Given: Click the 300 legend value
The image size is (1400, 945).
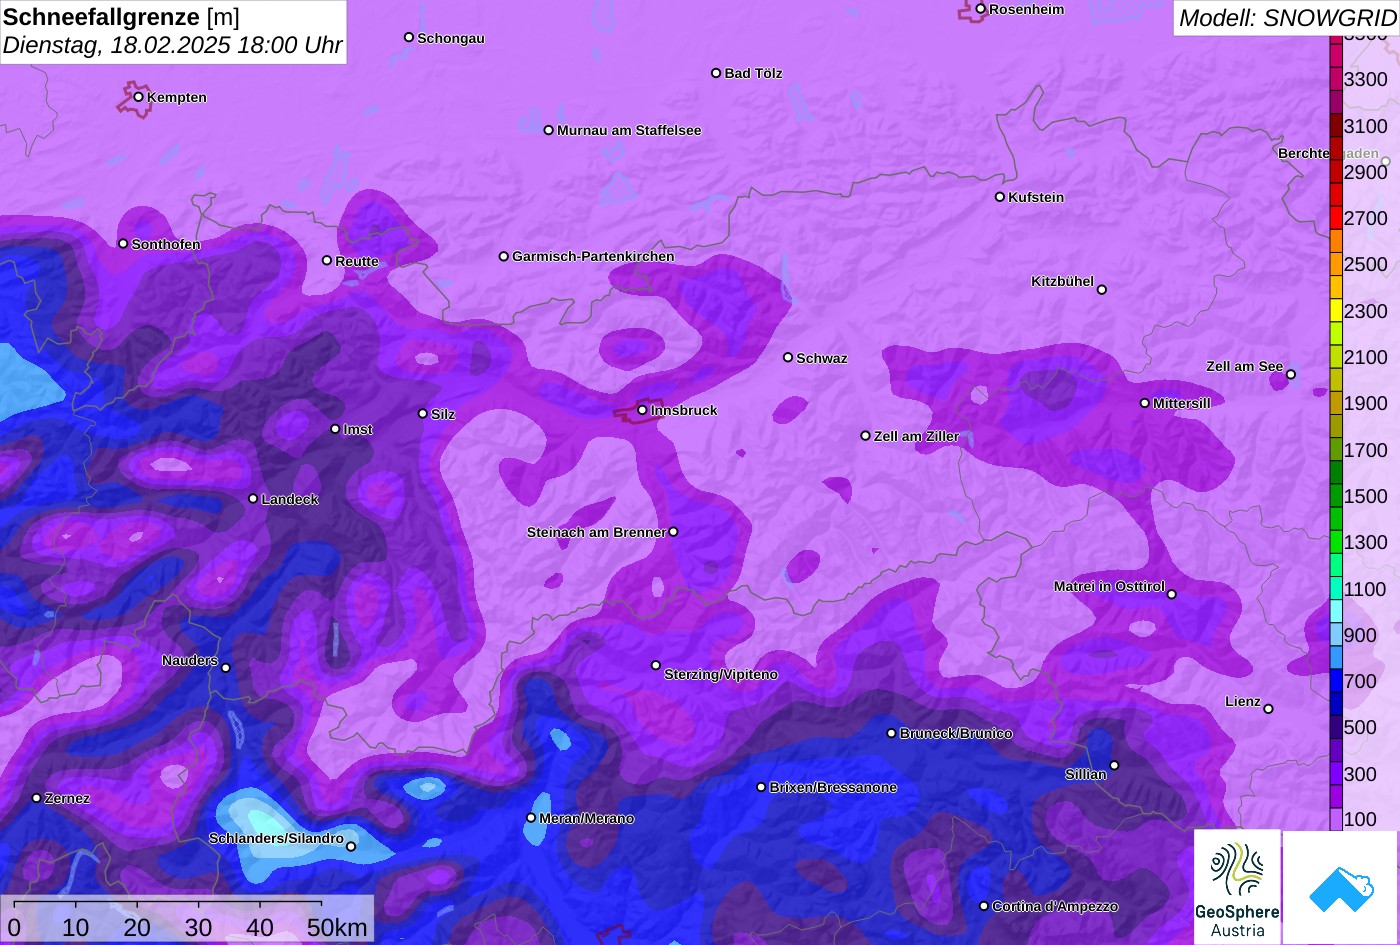Looking at the screenshot, I should tap(1361, 774).
